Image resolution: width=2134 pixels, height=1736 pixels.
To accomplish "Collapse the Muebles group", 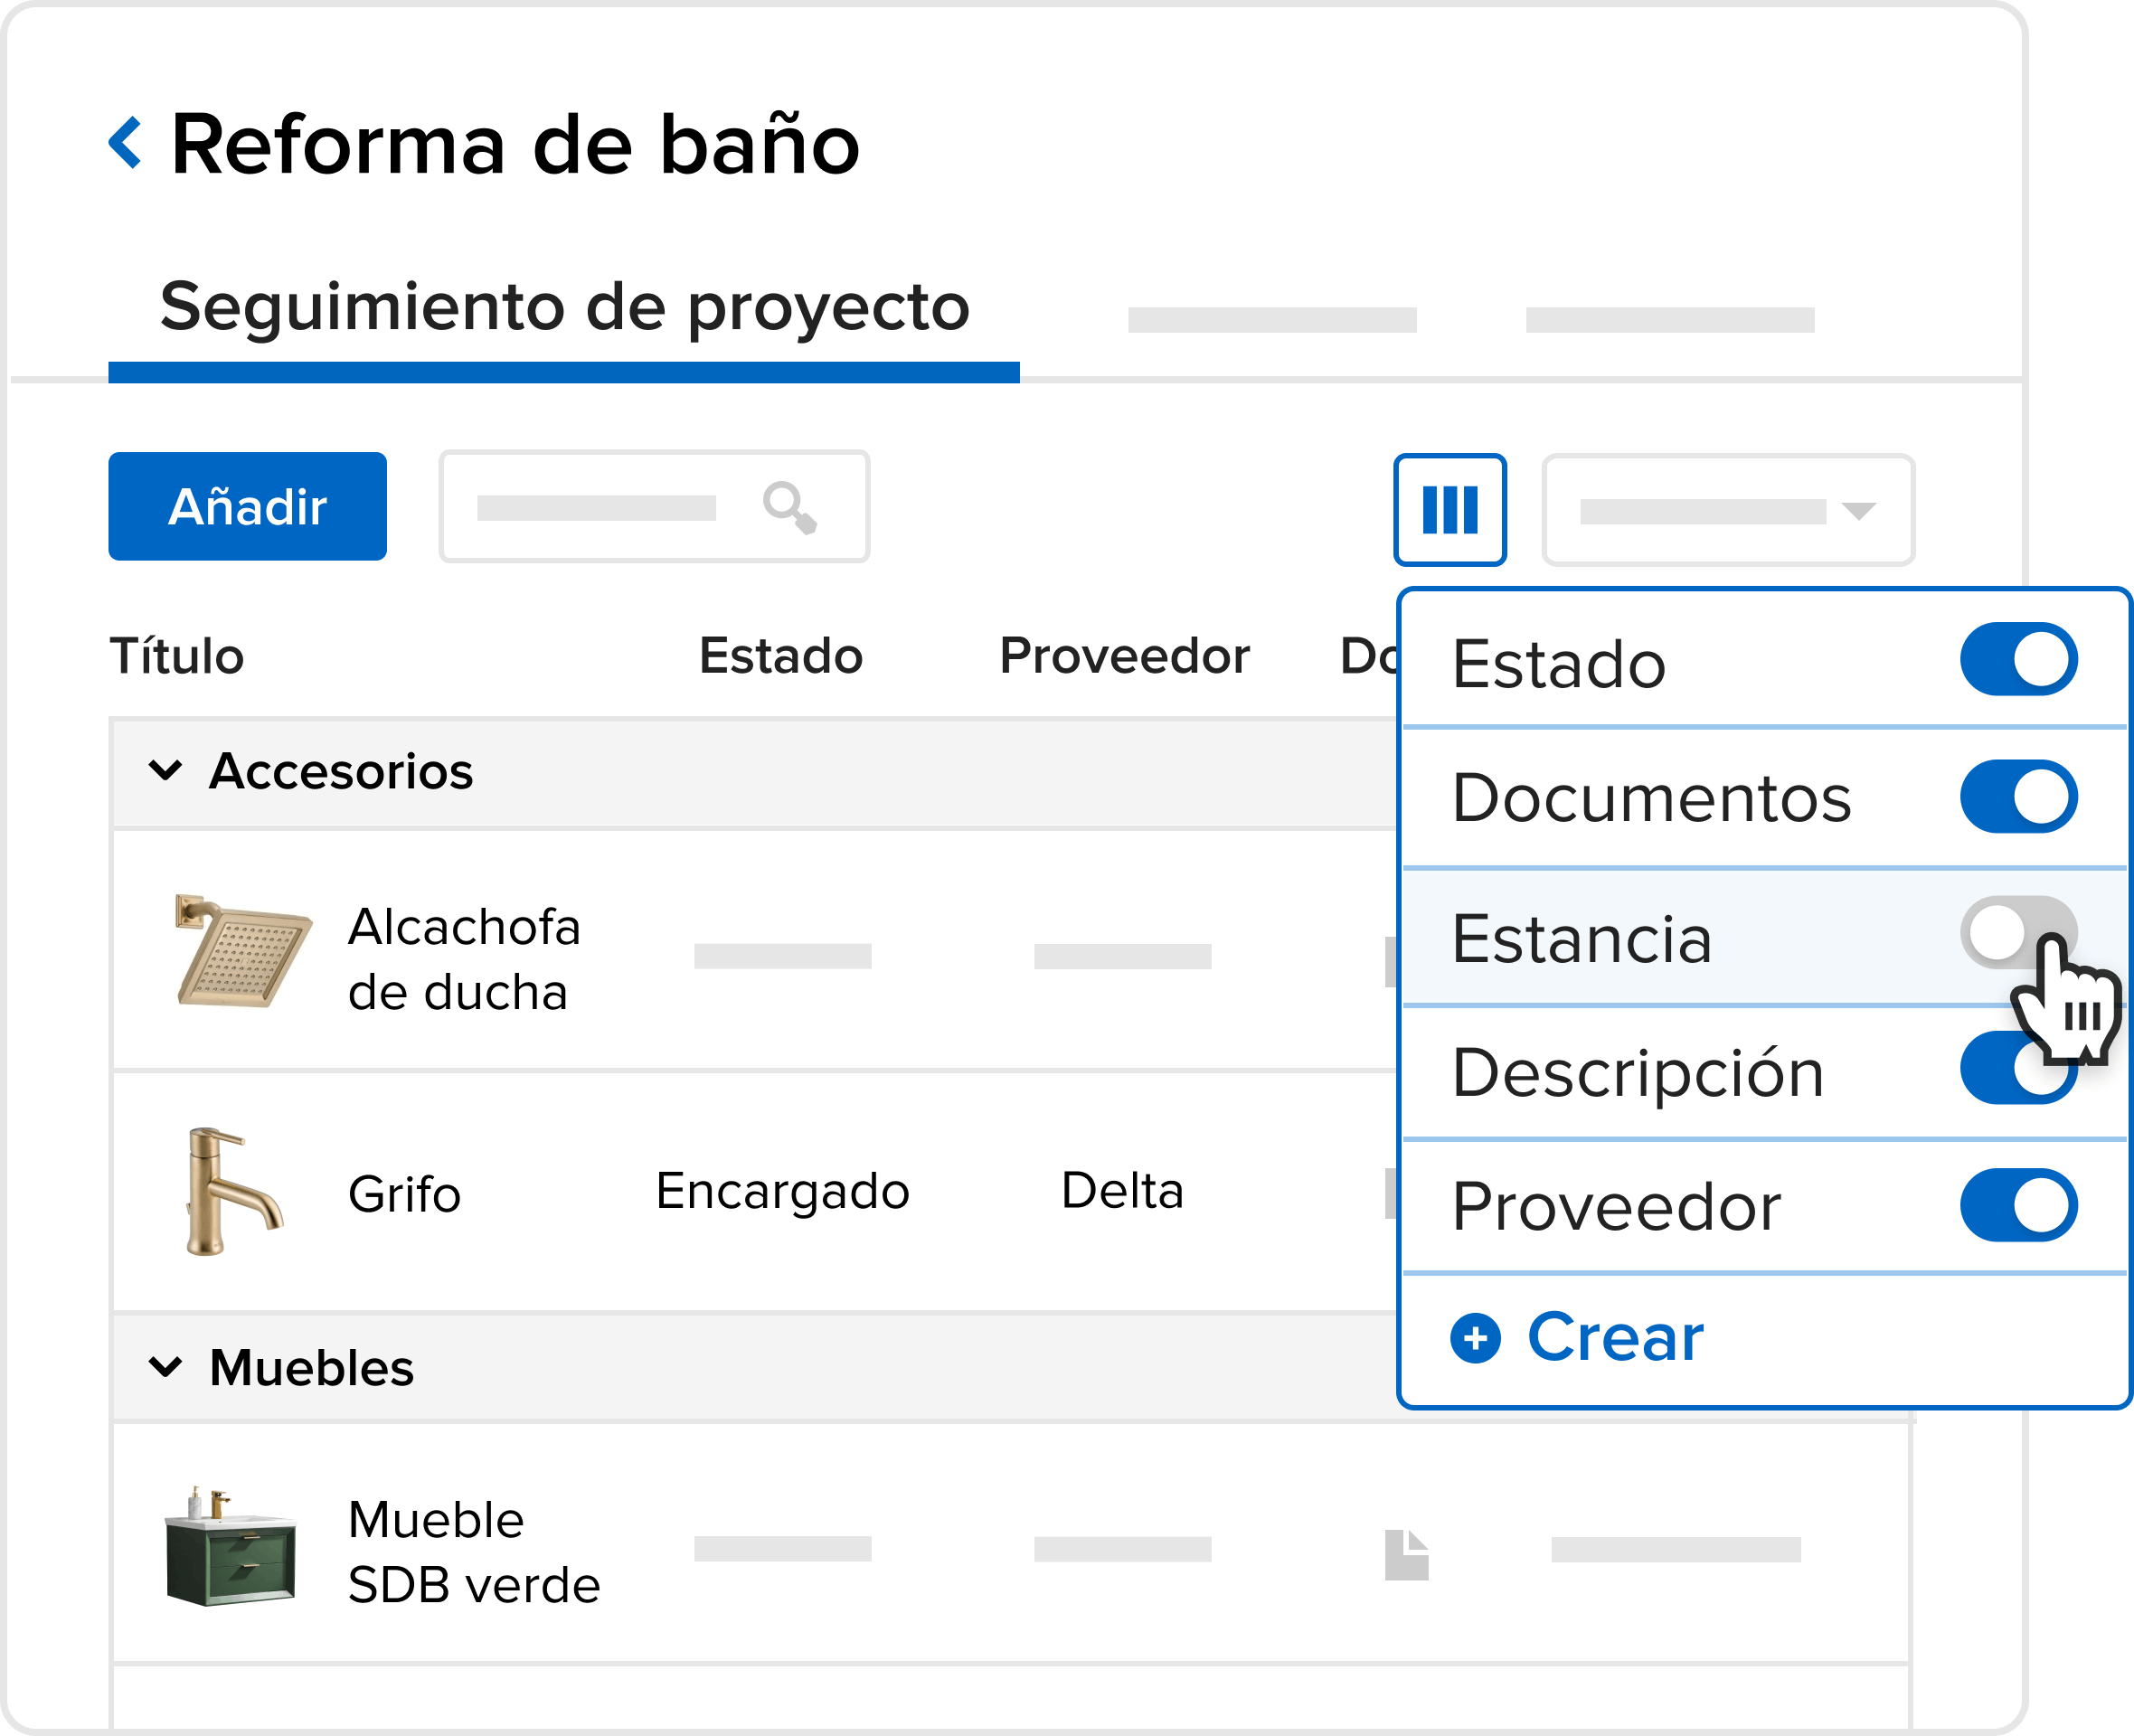I will click(165, 1366).
